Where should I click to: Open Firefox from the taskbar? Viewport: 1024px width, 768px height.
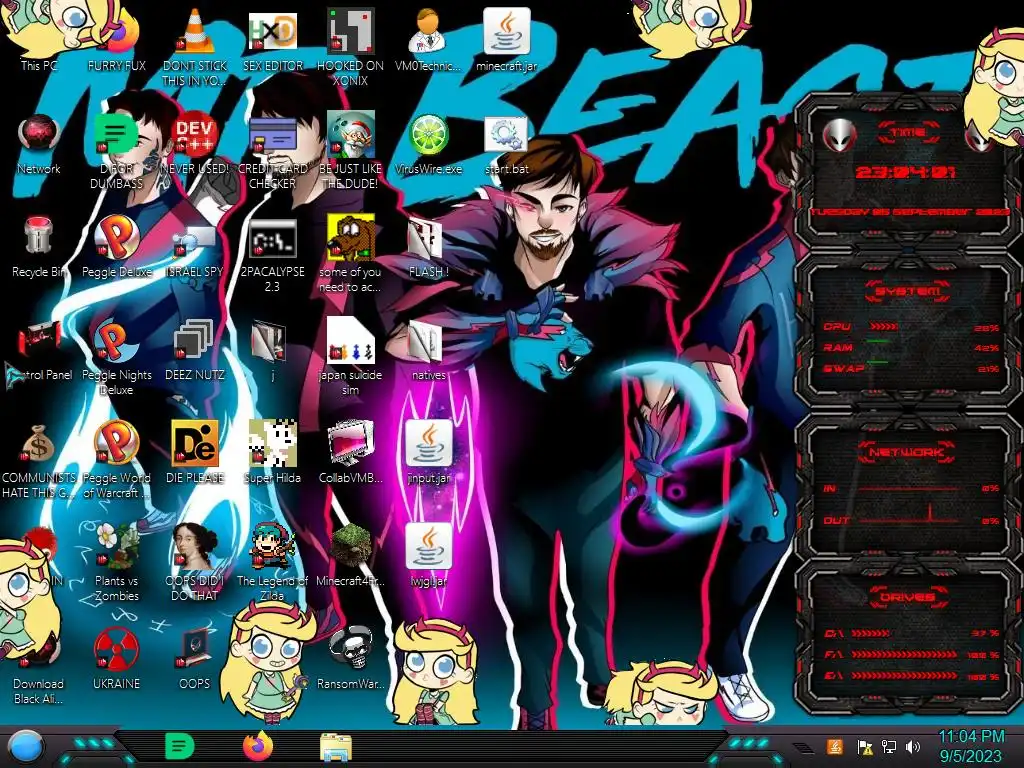click(258, 746)
